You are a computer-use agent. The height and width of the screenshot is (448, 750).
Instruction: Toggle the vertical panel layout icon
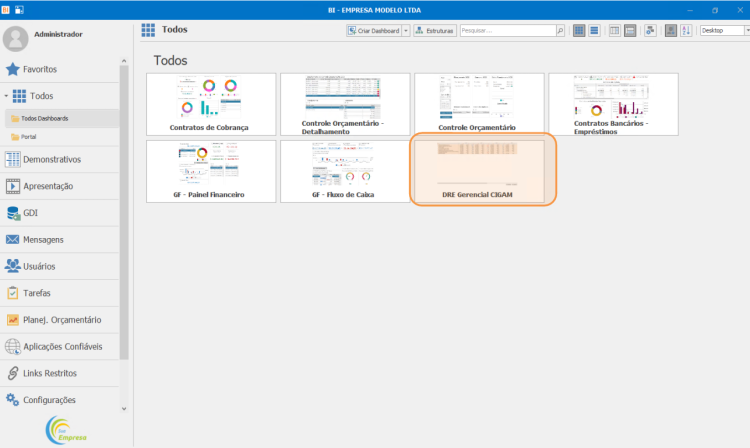click(x=614, y=31)
